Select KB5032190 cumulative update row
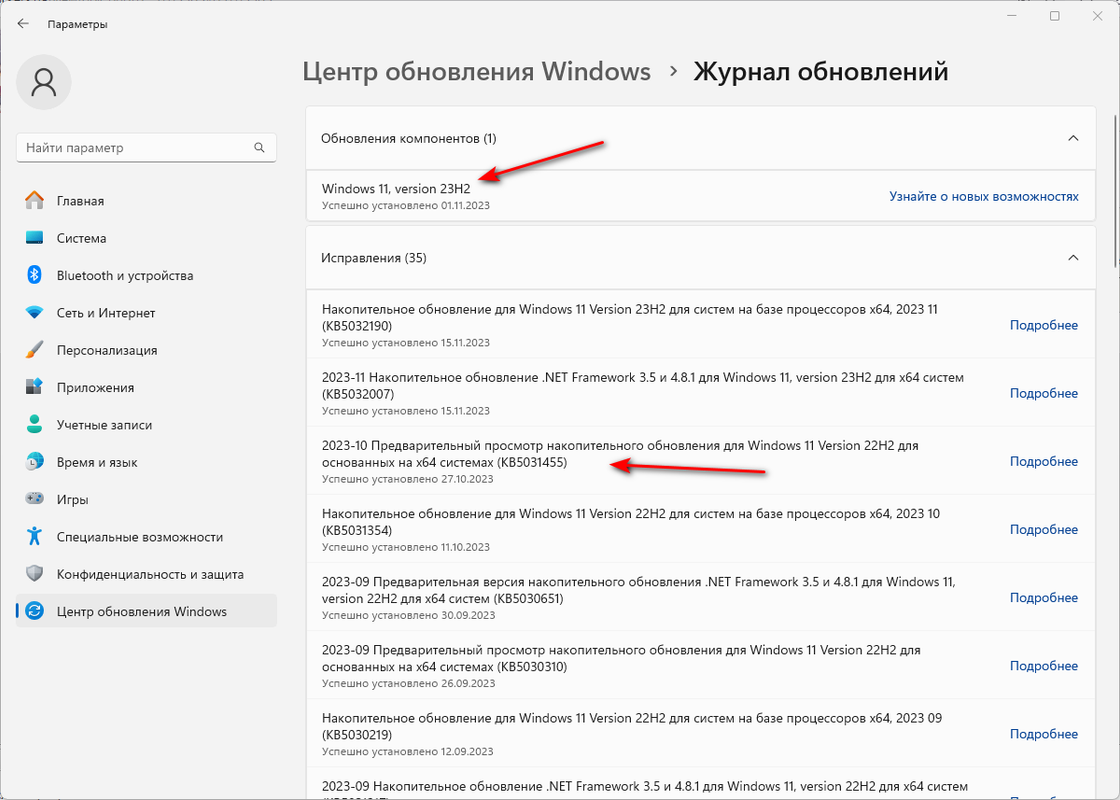This screenshot has height=800, width=1120. click(x=701, y=324)
